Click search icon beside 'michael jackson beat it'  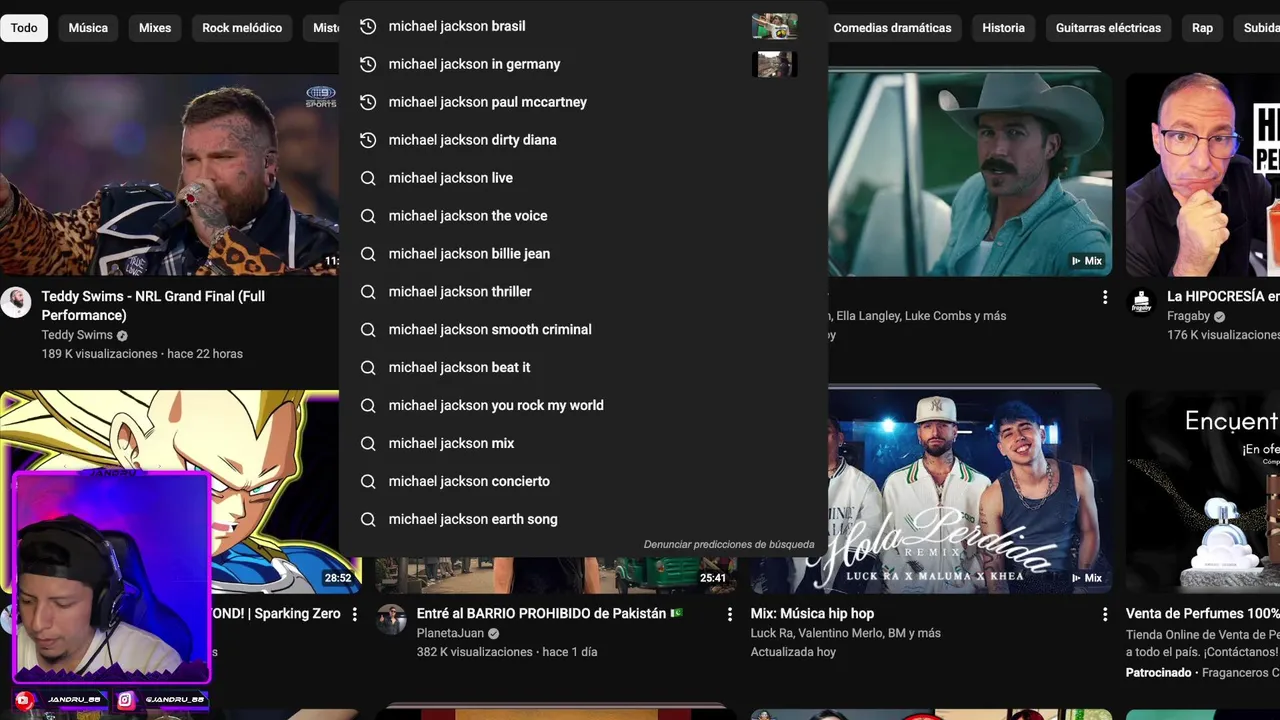368,368
